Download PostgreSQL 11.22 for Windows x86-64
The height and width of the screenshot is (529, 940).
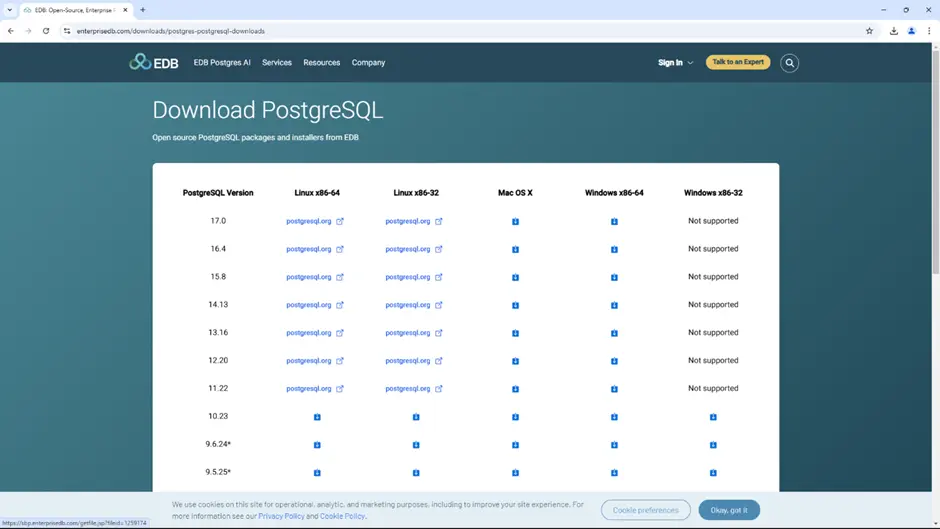click(614, 389)
